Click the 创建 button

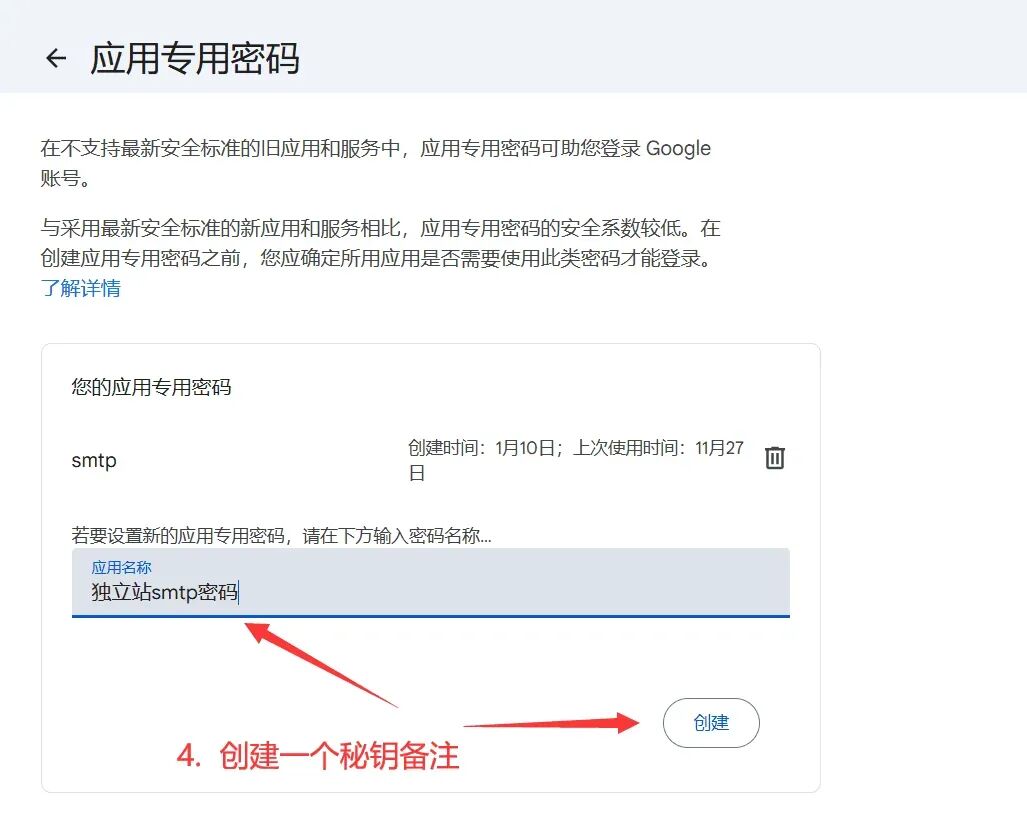[711, 723]
